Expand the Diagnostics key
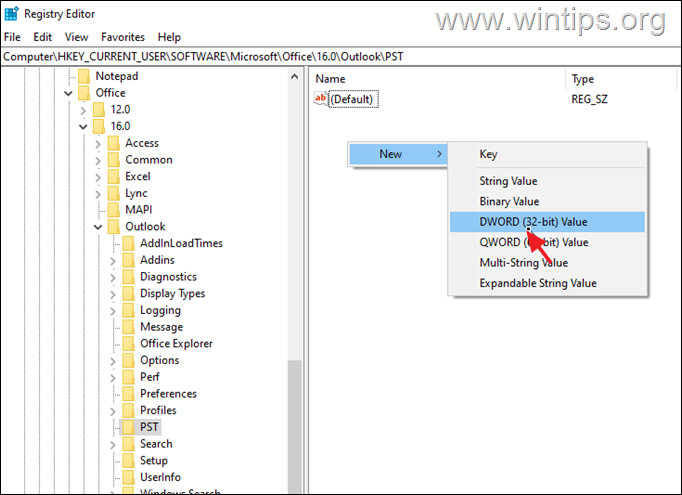Image resolution: width=682 pixels, height=495 pixels. pos(113,278)
